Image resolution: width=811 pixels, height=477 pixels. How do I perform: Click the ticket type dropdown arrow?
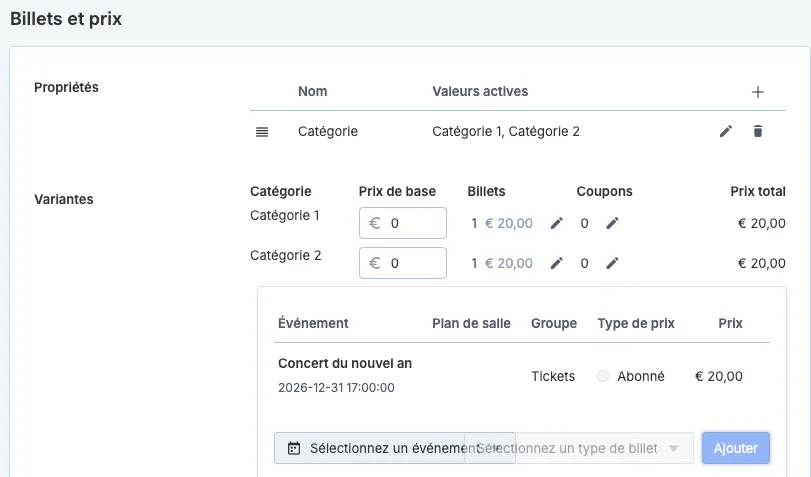click(673, 448)
